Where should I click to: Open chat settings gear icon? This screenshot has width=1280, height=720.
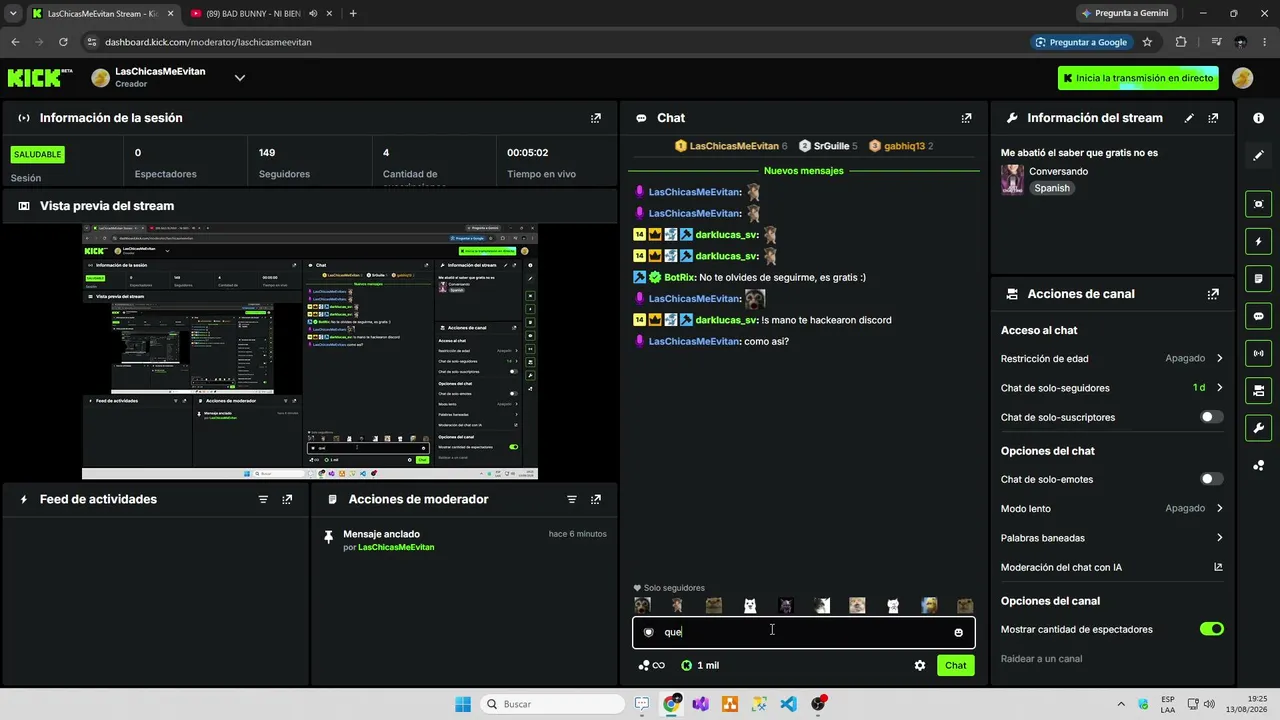(x=920, y=665)
